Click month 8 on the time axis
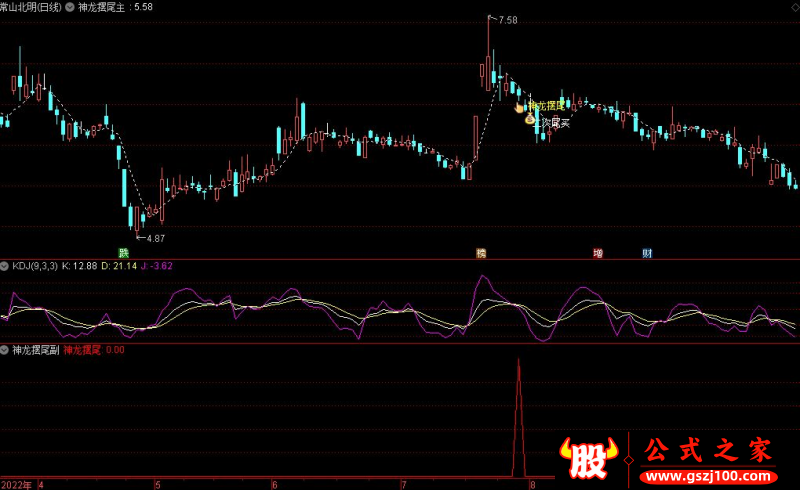This screenshot has height=490, width=800. [533, 485]
